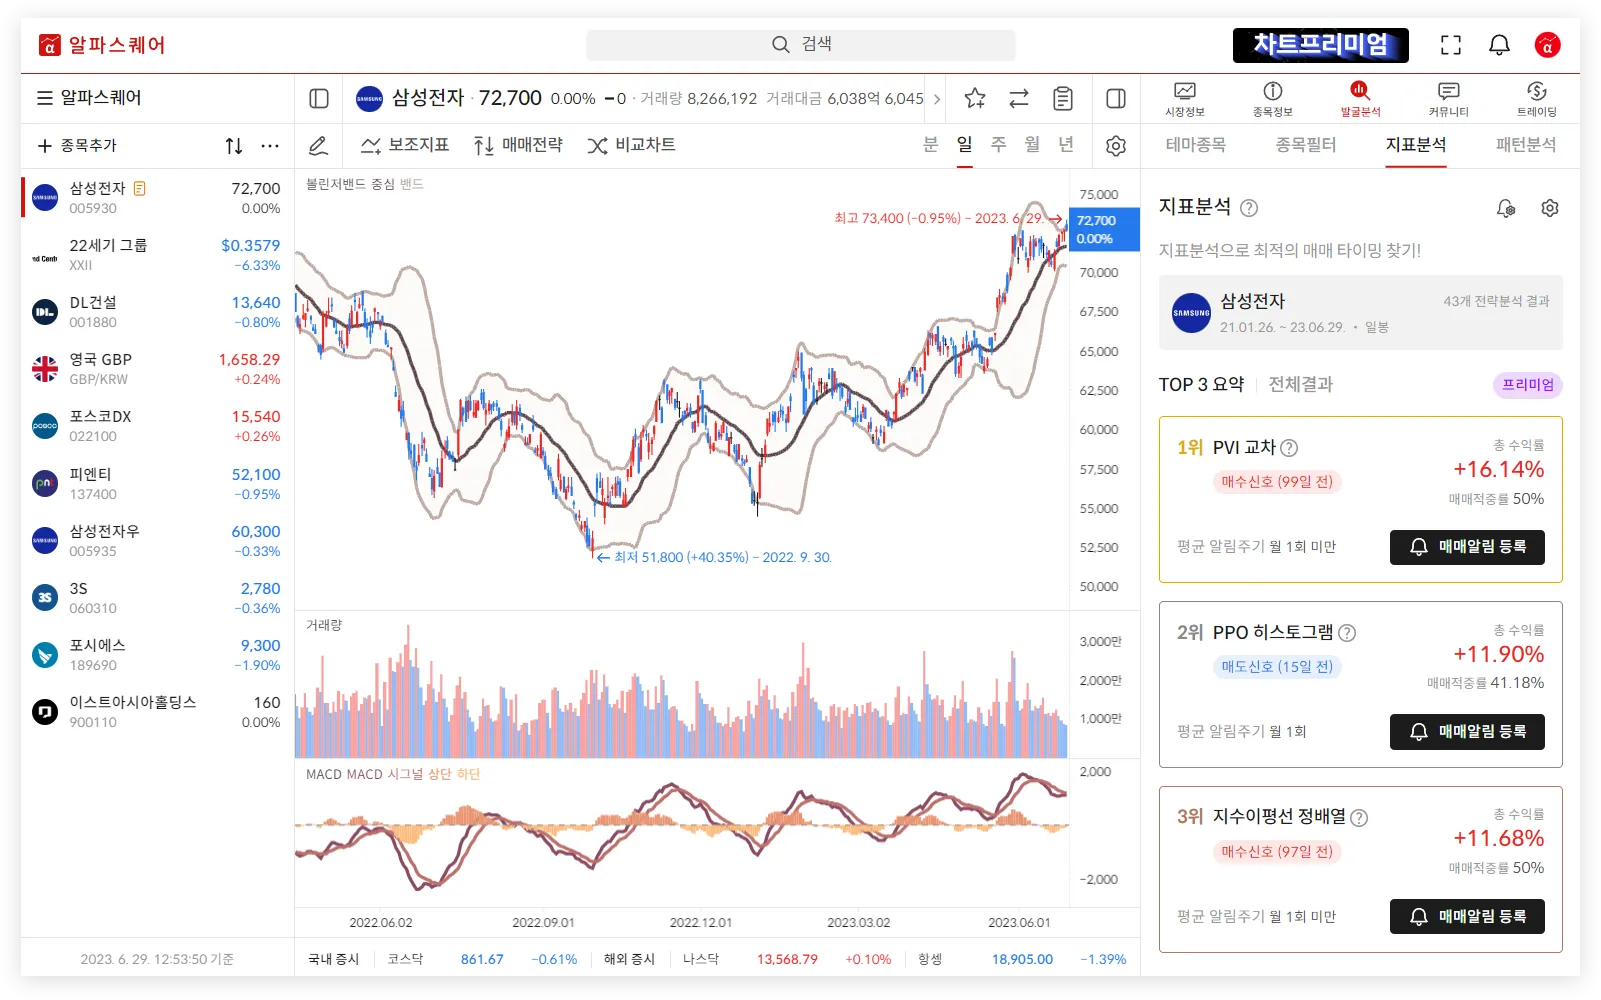Image resolution: width=1601 pixels, height=1000 pixels.
Task: Open chart settings gear
Action: coord(1116,146)
